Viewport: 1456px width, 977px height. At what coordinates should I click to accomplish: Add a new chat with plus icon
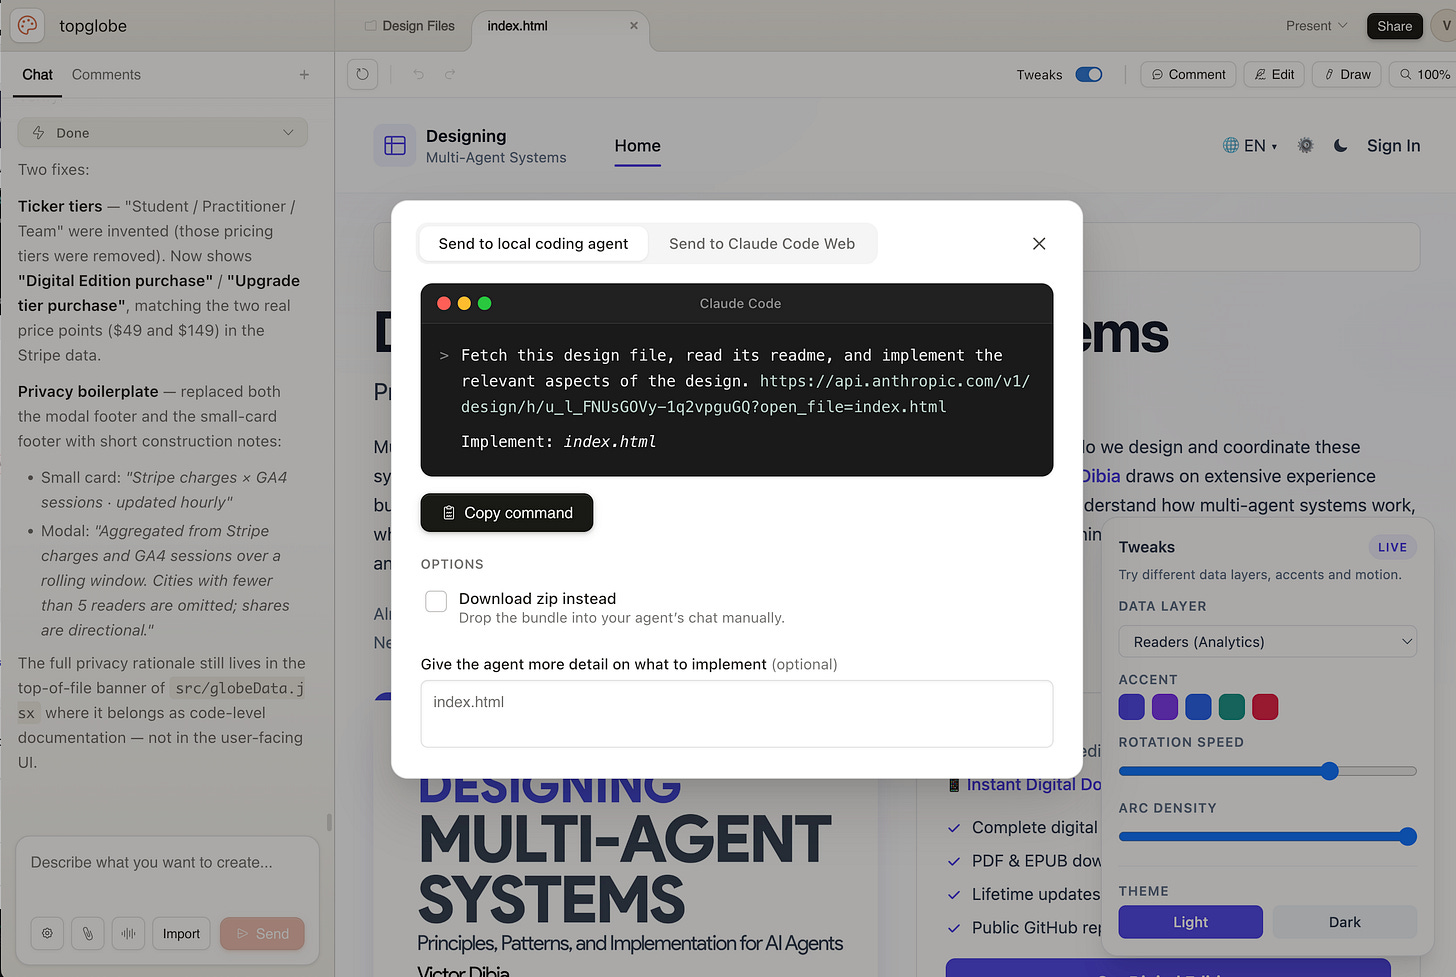[x=304, y=75]
